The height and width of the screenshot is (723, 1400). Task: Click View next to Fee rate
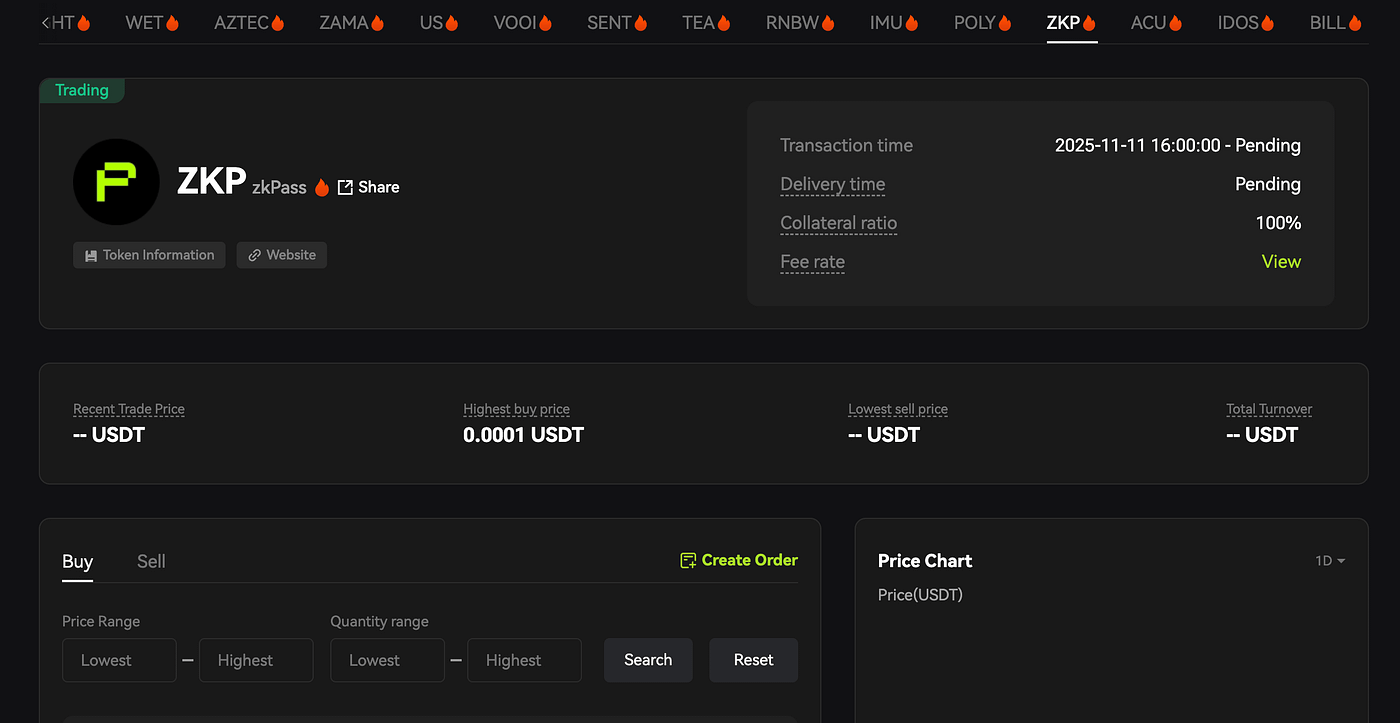[1281, 261]
